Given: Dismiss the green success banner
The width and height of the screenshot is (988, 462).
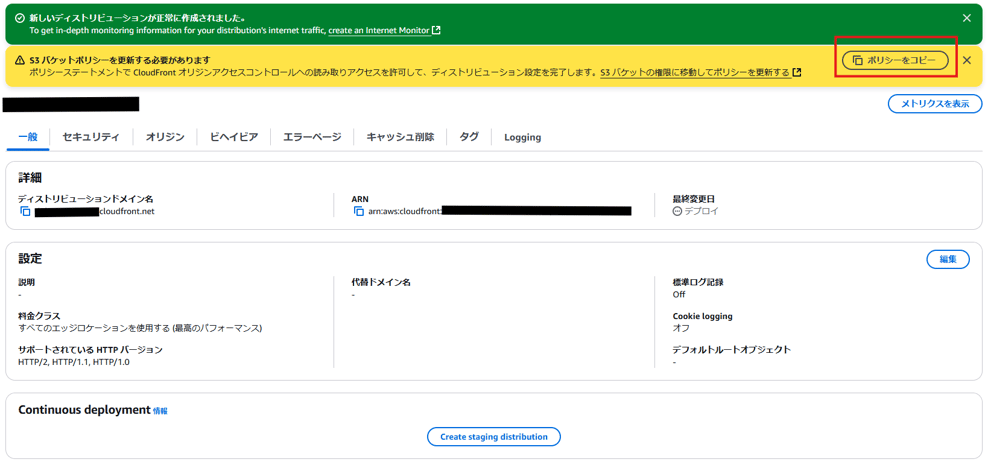Looking at the screenshot, I should coord(967,18).
